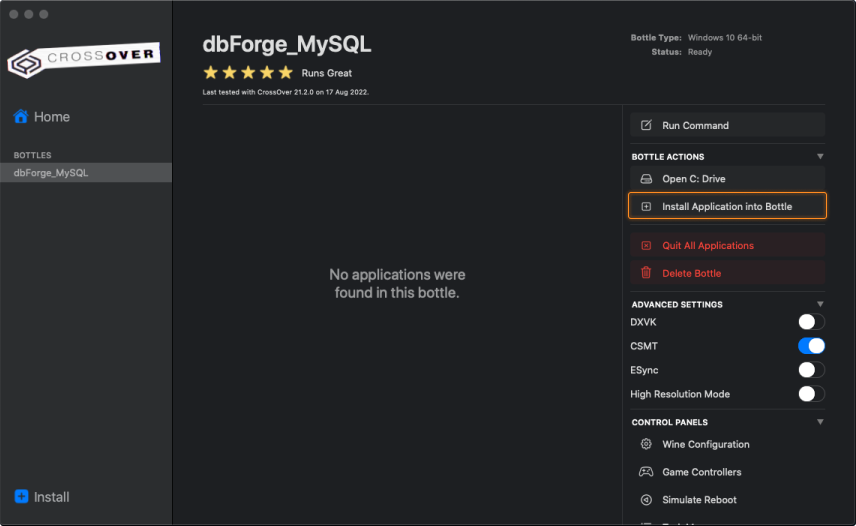Collapse the Advanced Settings section
The height and width of the screenshot is (526, 856).
pos(820,304)
